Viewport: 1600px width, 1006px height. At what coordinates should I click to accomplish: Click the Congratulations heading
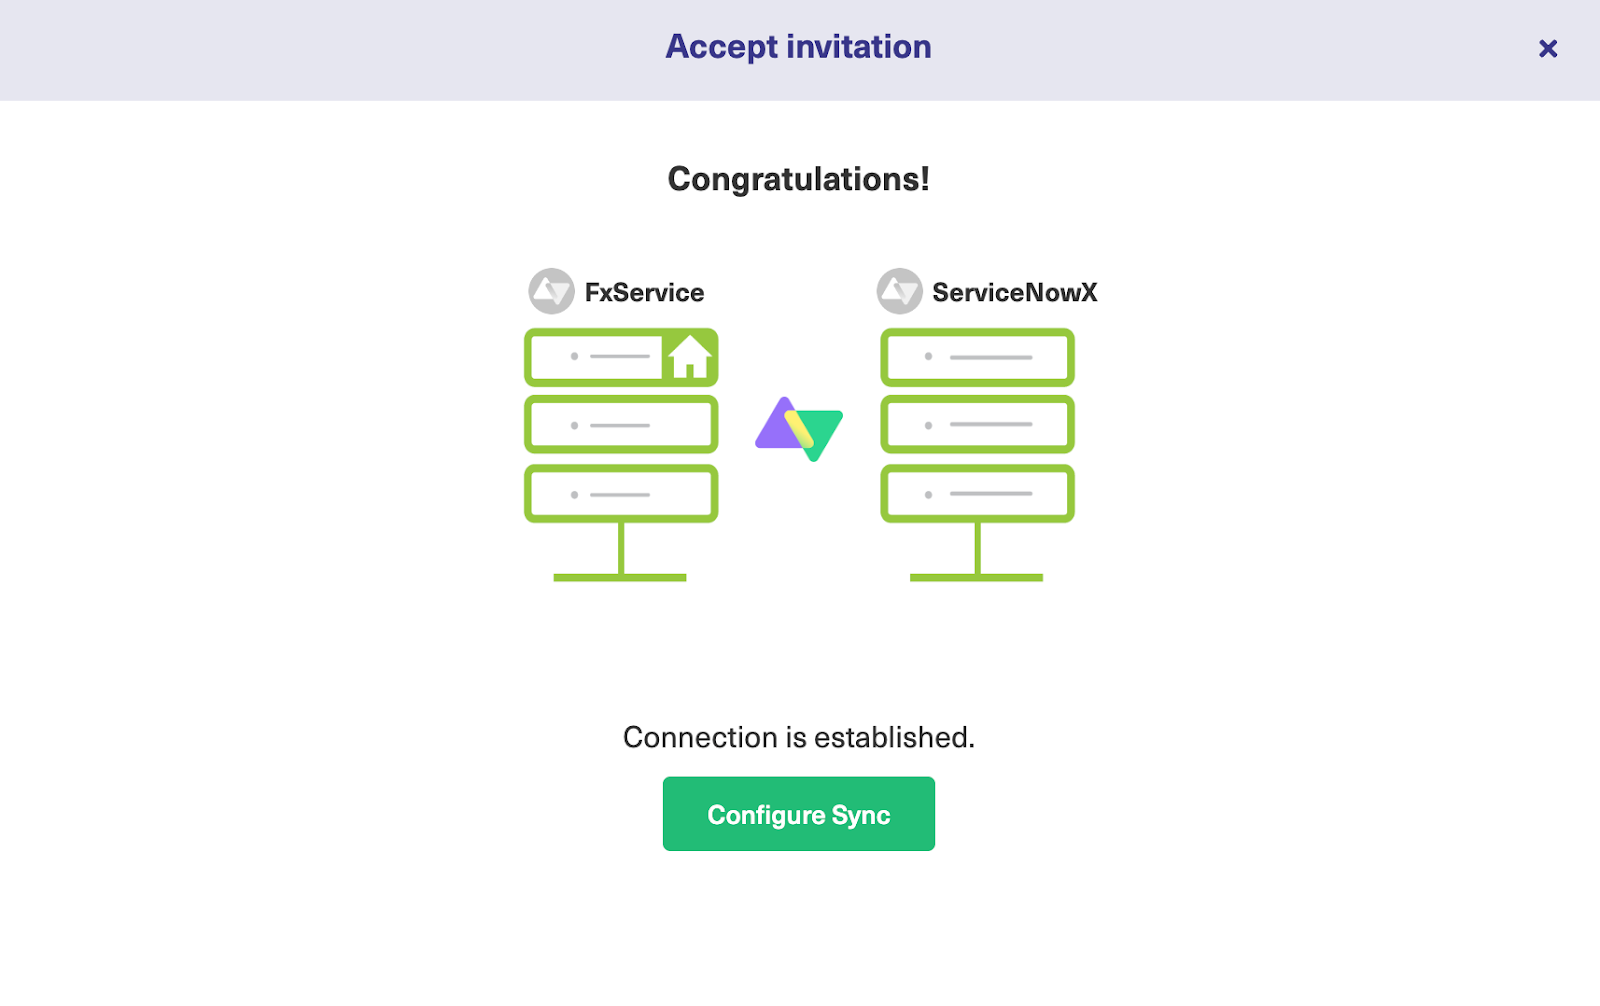coord(799,180)
